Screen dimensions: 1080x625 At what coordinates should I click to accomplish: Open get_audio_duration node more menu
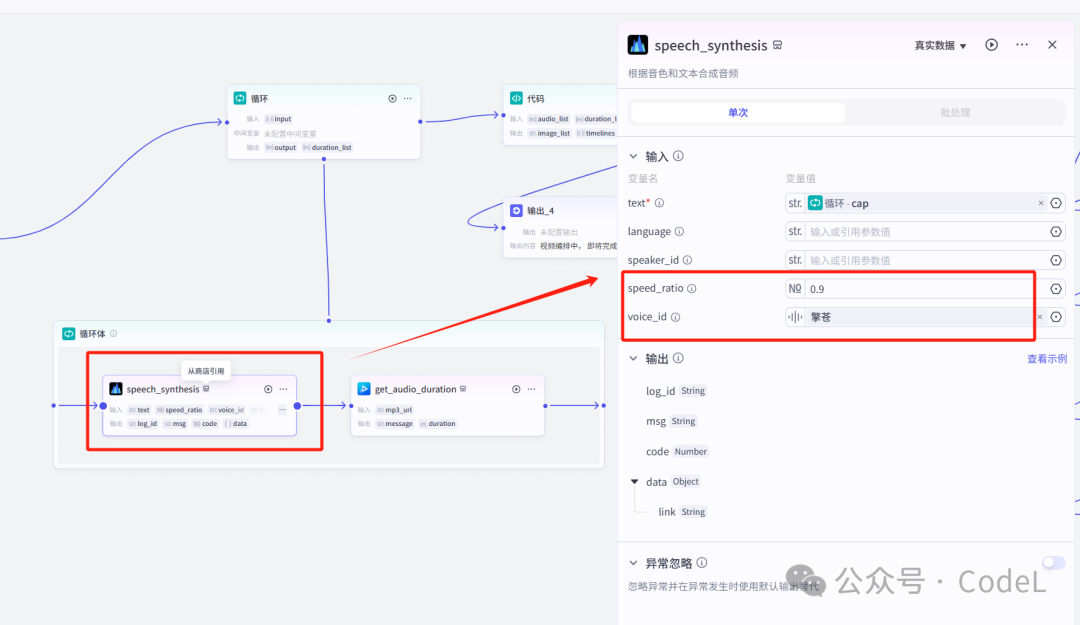coord(532,389)
